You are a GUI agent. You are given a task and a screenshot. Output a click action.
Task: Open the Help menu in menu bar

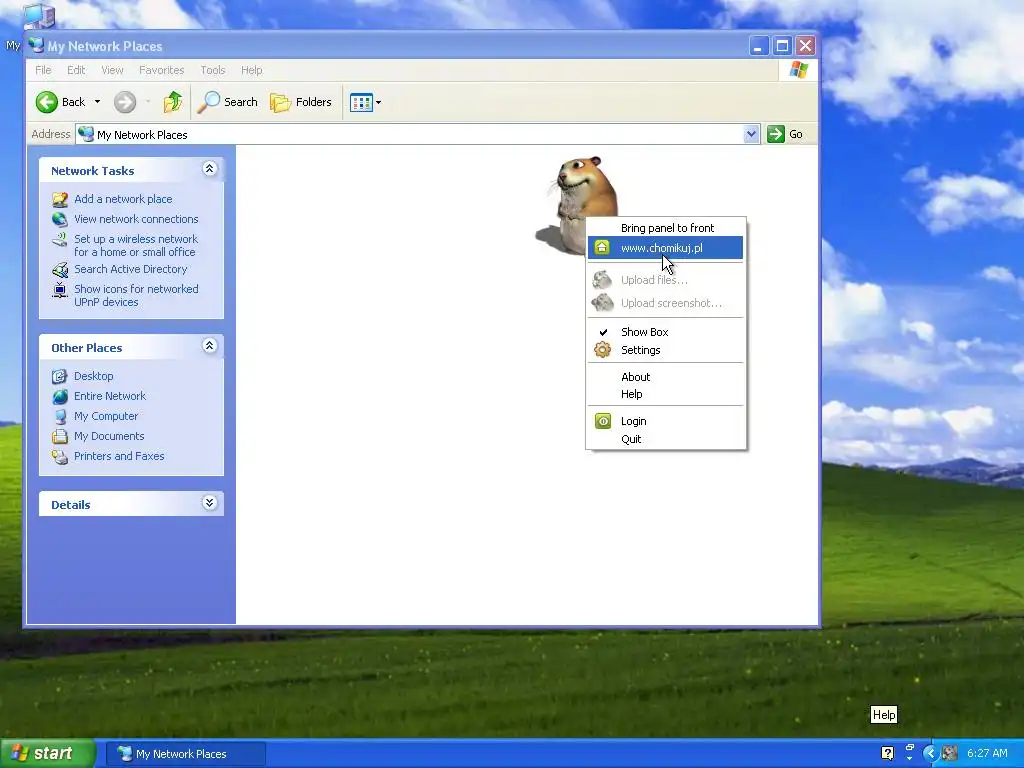pyautogui.click(x=251, y=70)
